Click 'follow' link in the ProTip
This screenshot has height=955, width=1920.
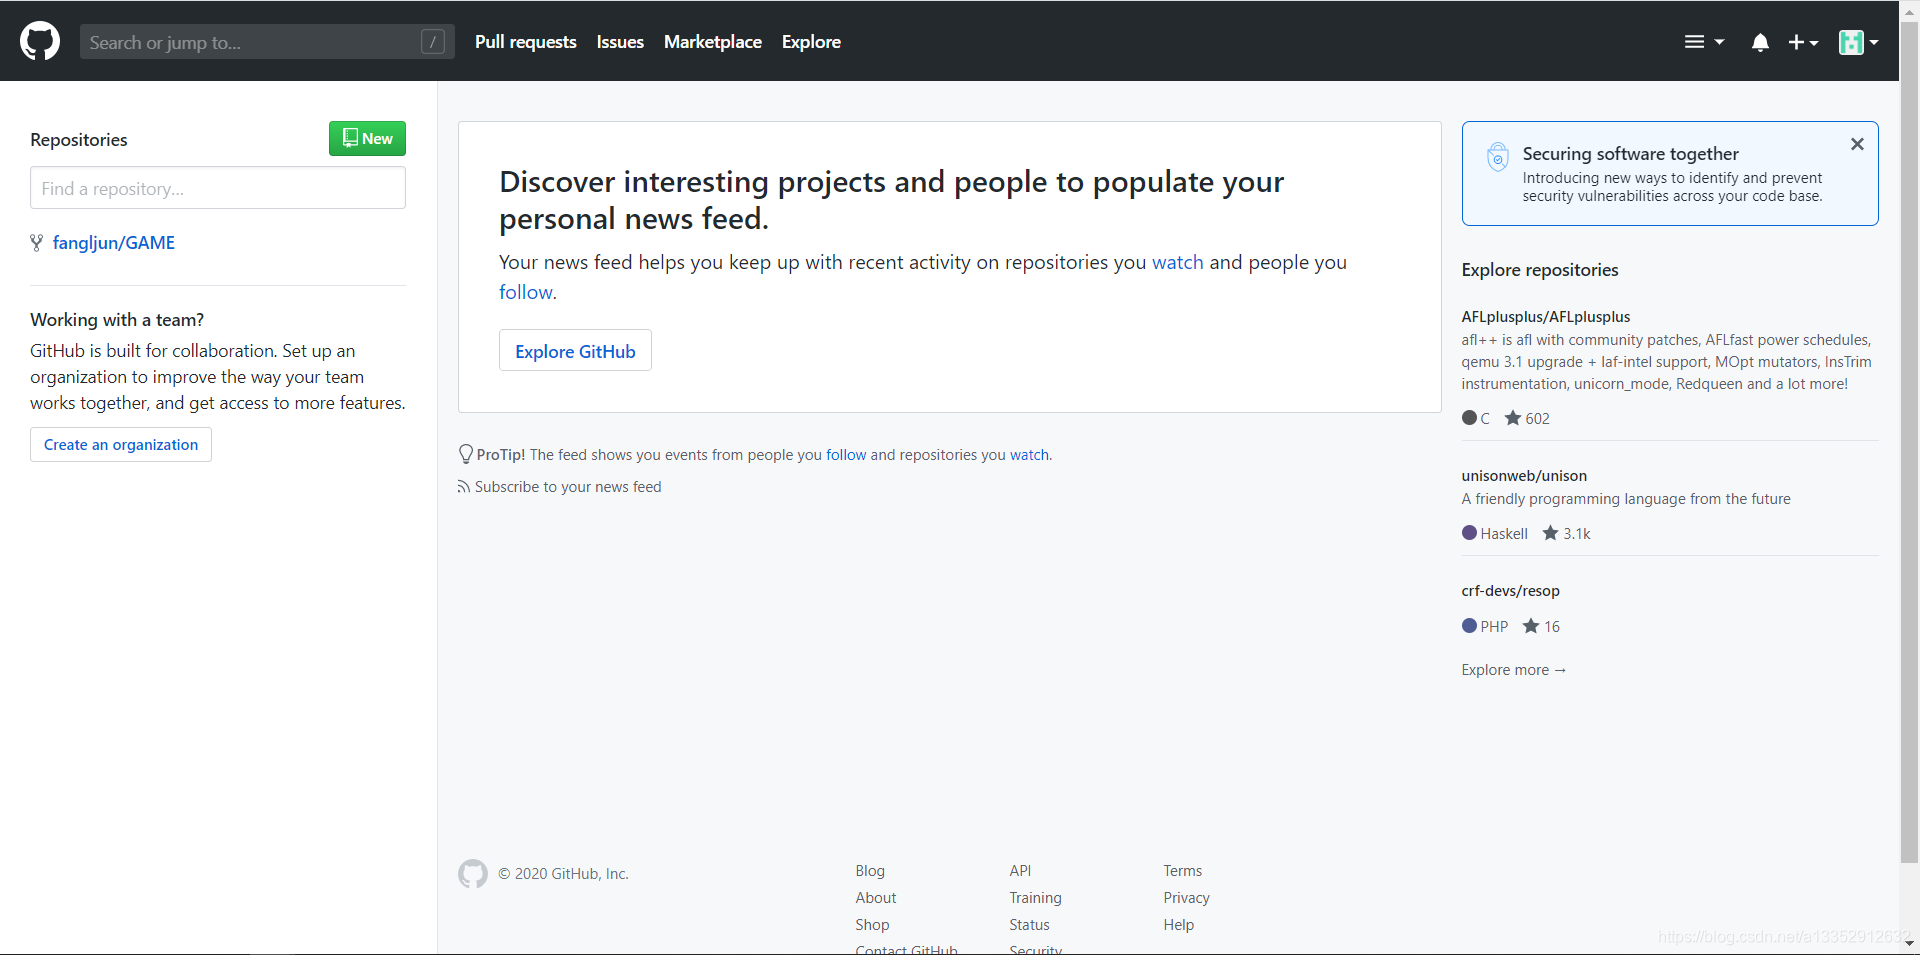(x=846, y=455)
